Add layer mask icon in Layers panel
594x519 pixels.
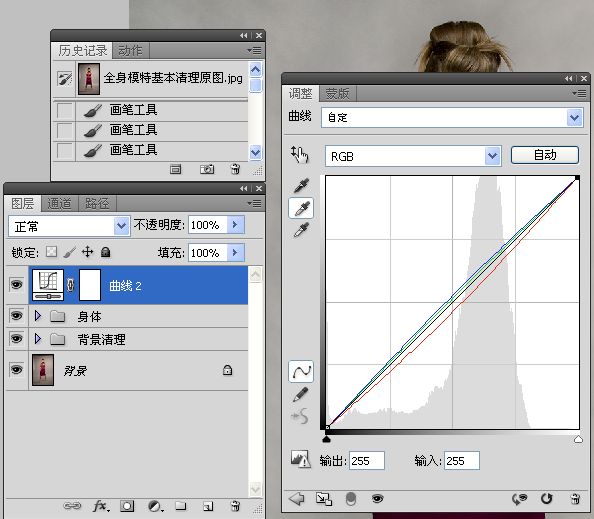click(127, 506)
